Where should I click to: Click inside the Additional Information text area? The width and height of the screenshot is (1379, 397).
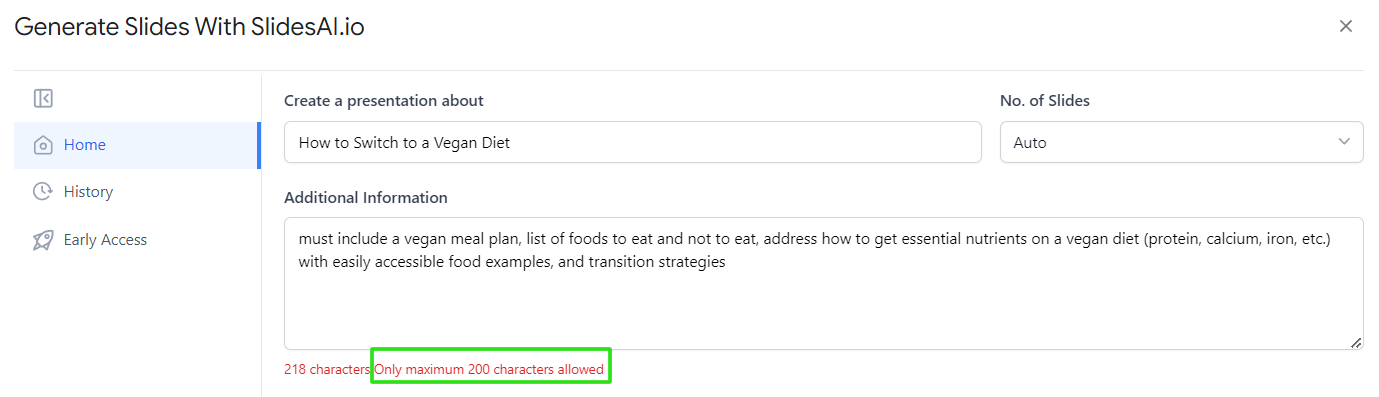point(823,283)
